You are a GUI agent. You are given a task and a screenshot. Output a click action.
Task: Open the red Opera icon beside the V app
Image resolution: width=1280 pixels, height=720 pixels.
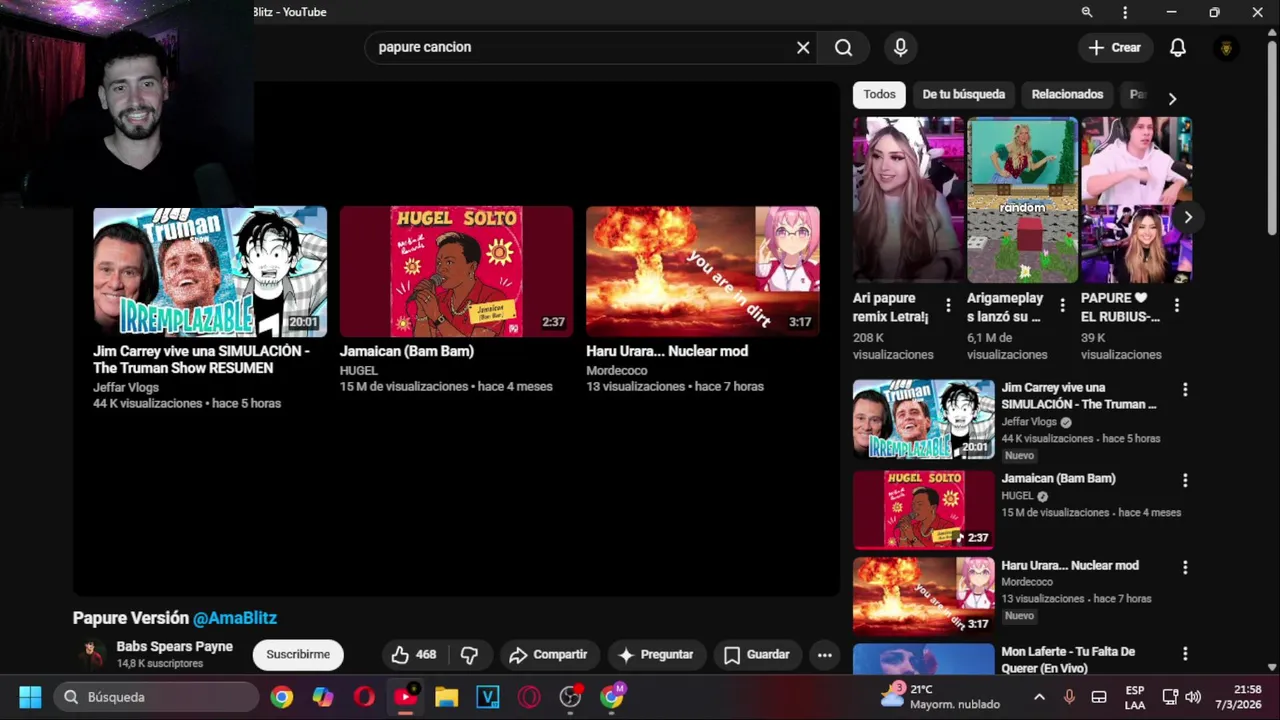[x=528, y=697]
